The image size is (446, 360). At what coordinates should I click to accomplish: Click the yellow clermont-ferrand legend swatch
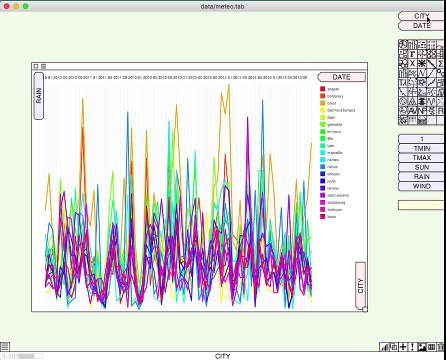(322, 110)
